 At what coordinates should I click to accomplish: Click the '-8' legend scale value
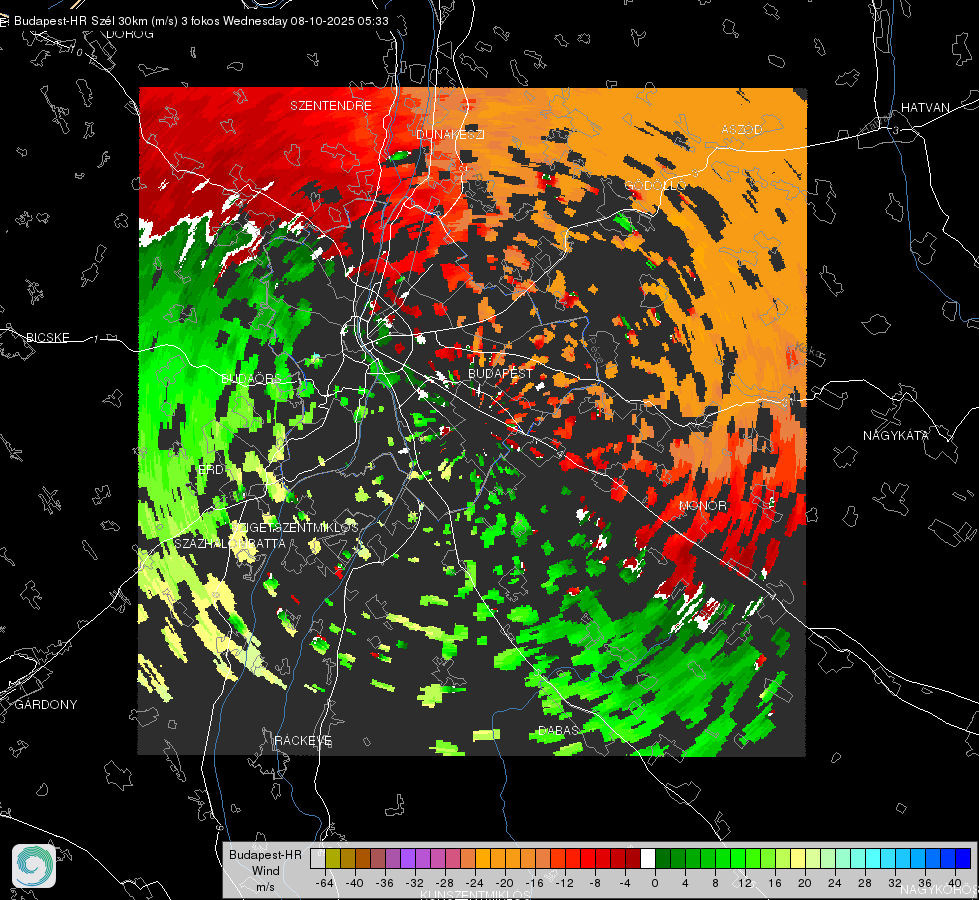595,883
